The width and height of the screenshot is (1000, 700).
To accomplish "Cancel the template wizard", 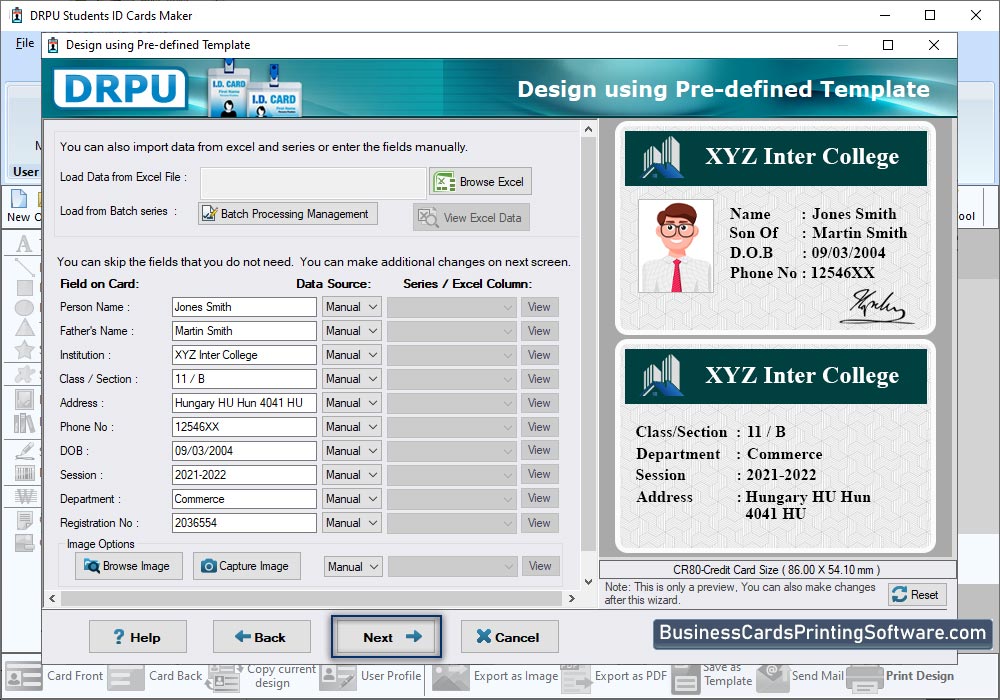I will (510, 637).
